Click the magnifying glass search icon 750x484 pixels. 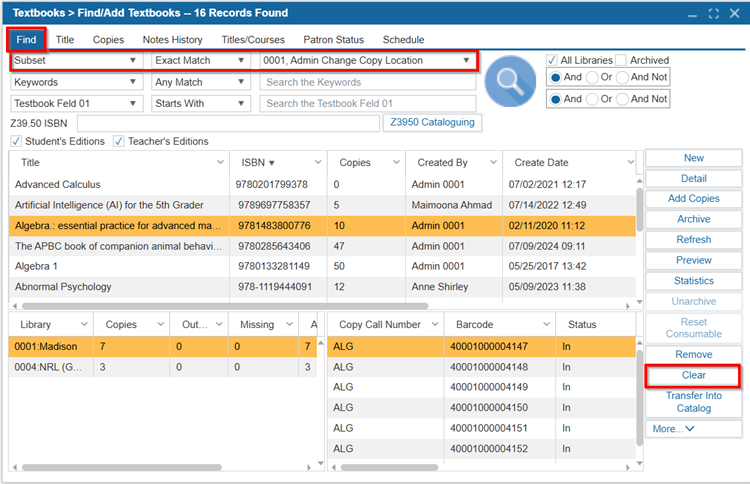[x=510, y=81]
